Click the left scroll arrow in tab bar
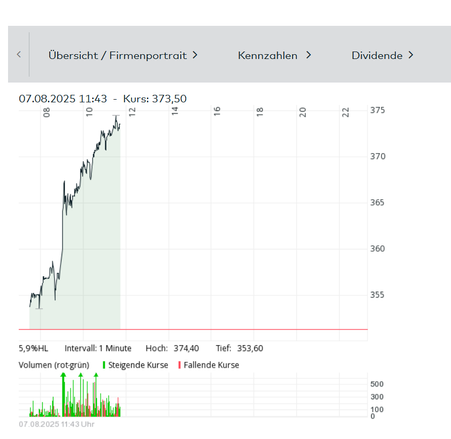Screen dimensions: 451x439 tap(19, 55)
